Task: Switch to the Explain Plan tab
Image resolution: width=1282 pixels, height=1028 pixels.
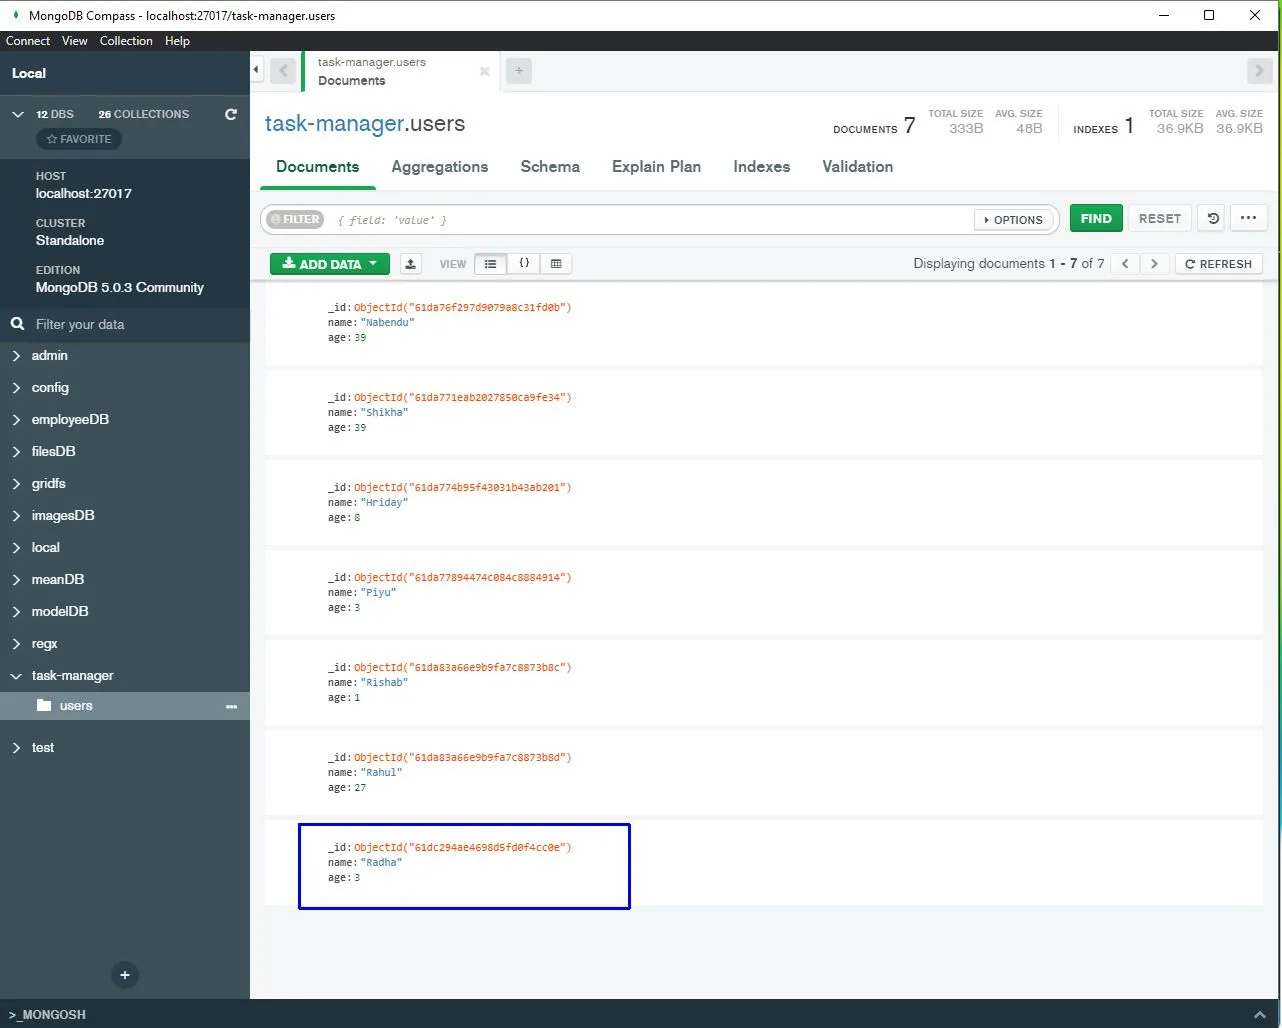Action: point(656,167)
